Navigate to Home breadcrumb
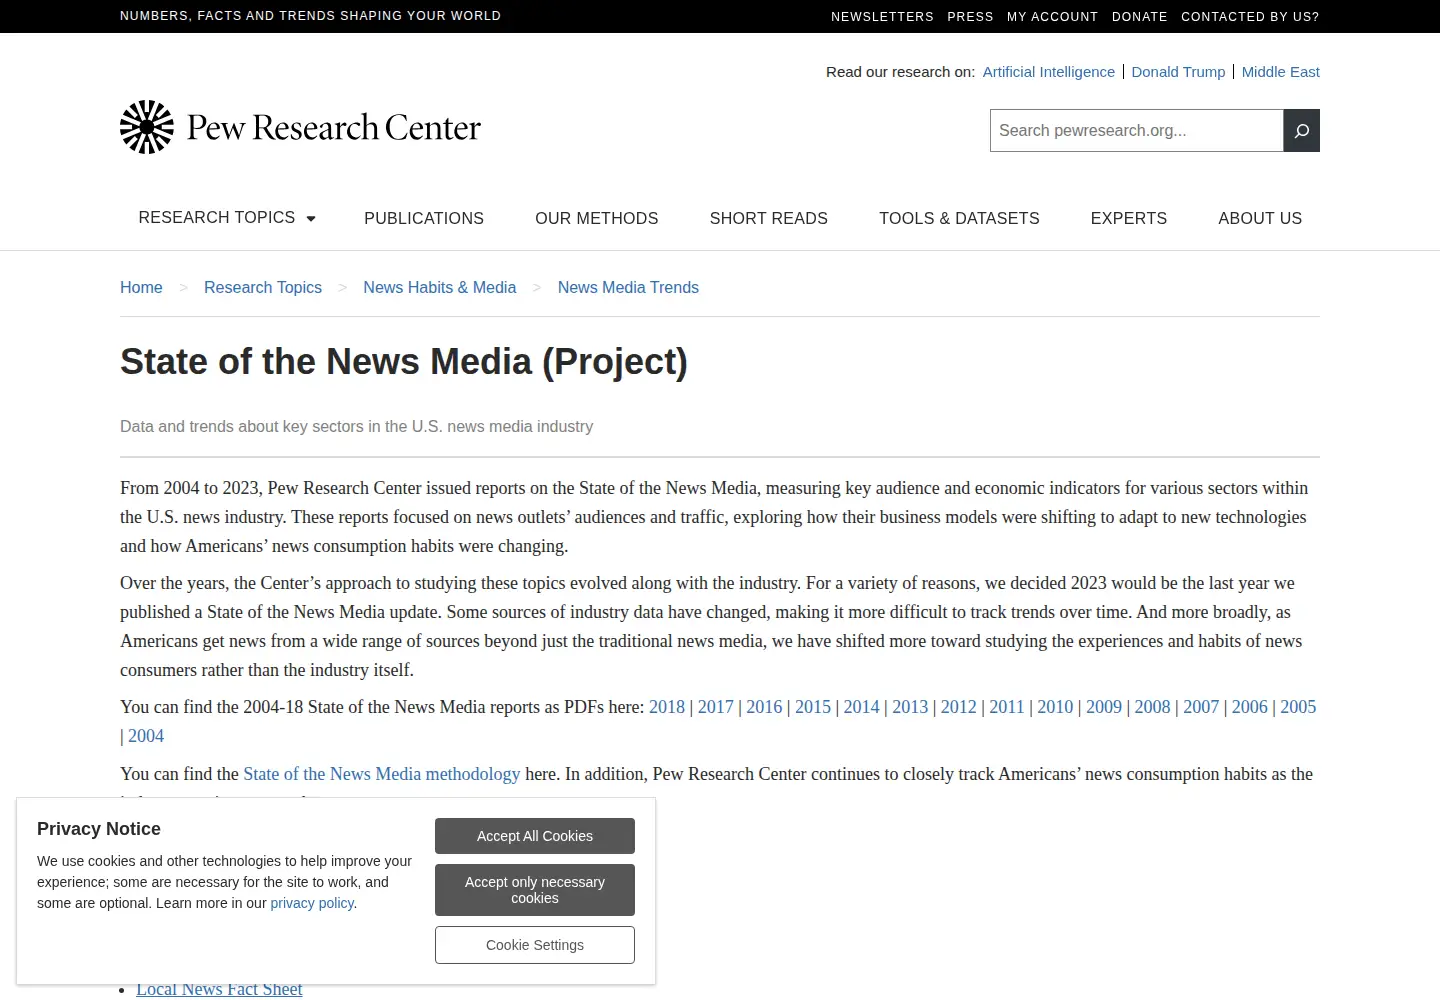The width and height of the screenshot is (1440, 1000). coord(141,287)
